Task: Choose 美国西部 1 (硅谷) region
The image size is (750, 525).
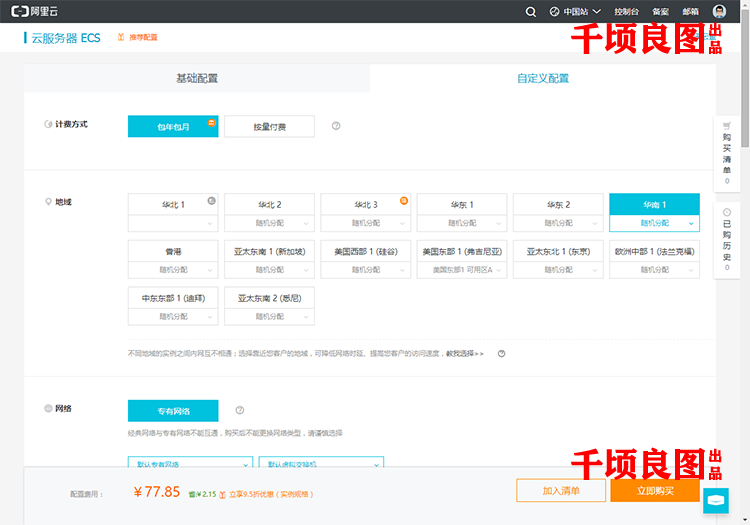Action: point(365,251)
